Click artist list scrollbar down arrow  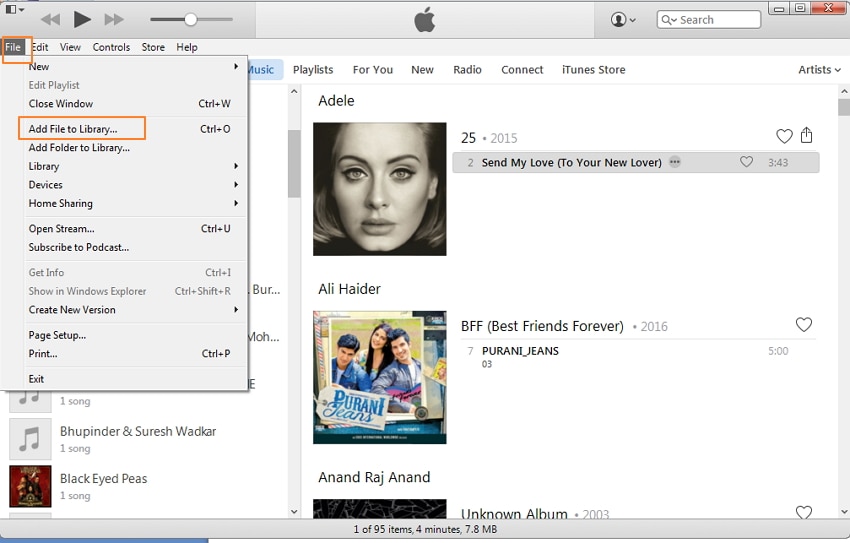tap(294, 511)
